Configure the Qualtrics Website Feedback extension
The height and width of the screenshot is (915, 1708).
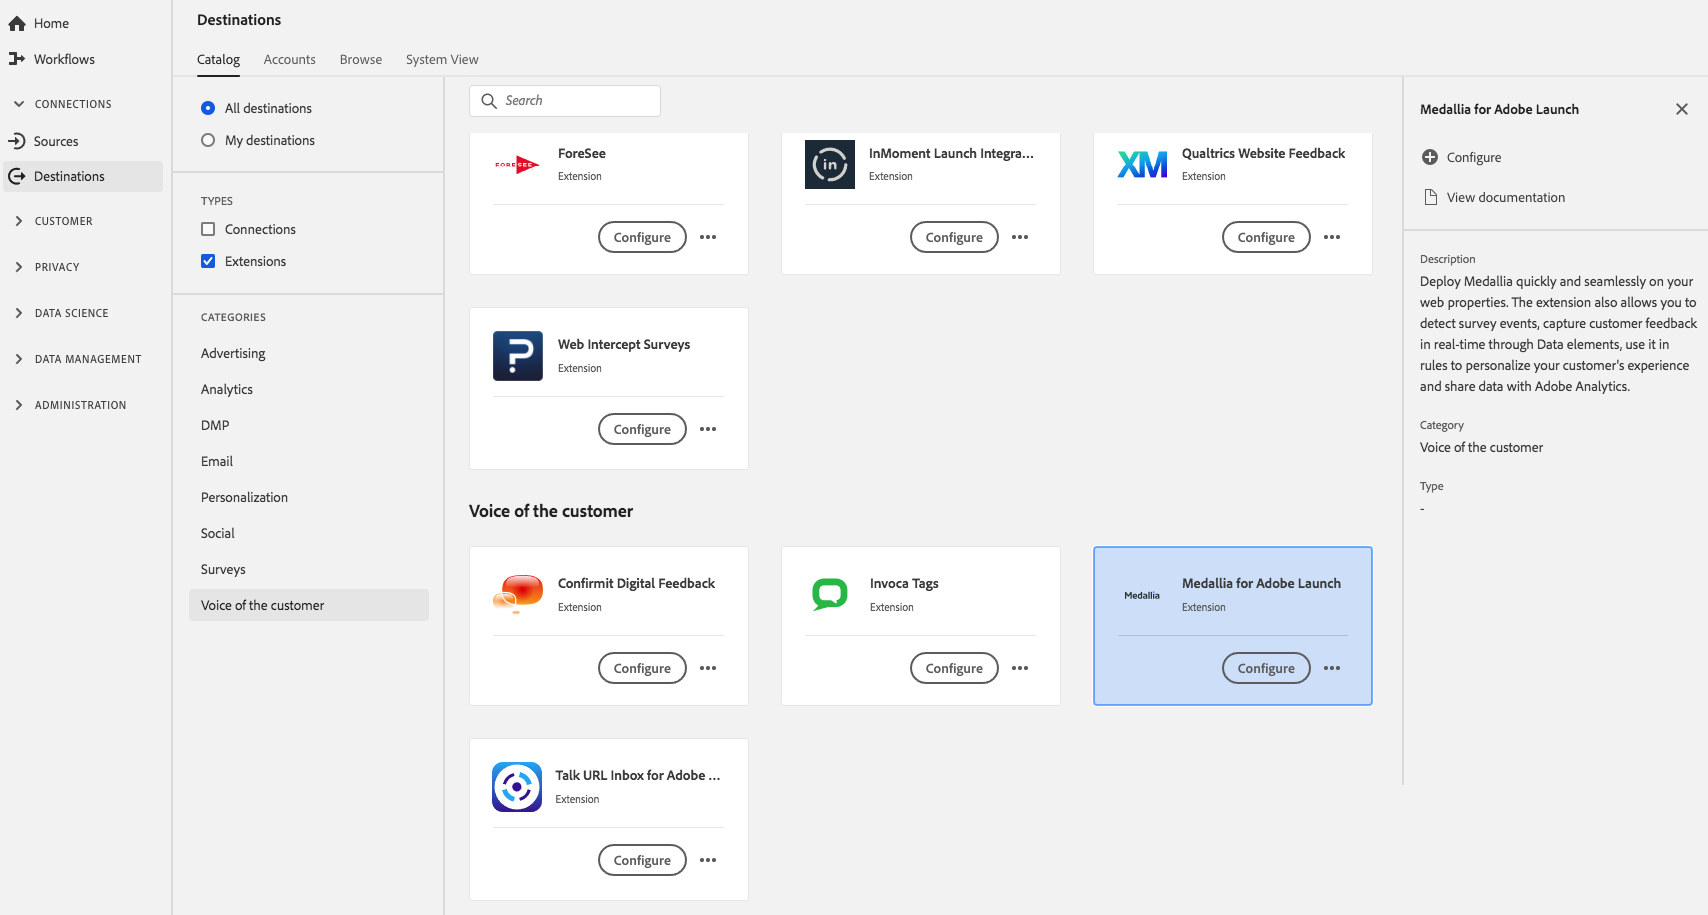point(1266,237)
